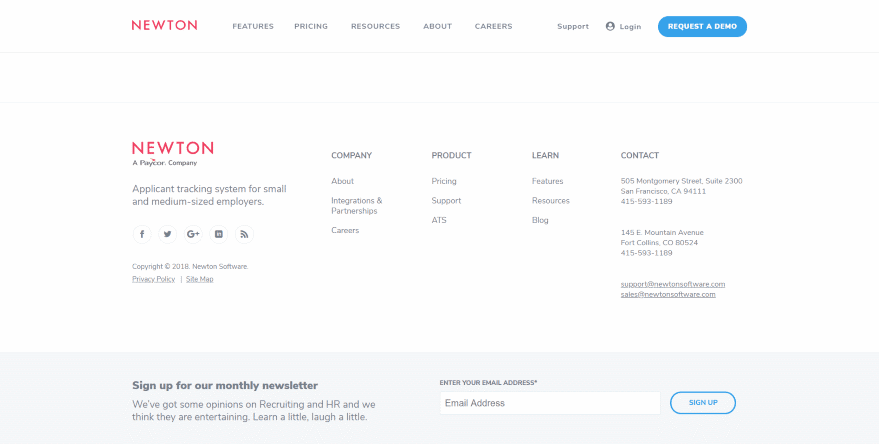
Task: Open the Resources link under Learn
Action: tap(550, 201)
